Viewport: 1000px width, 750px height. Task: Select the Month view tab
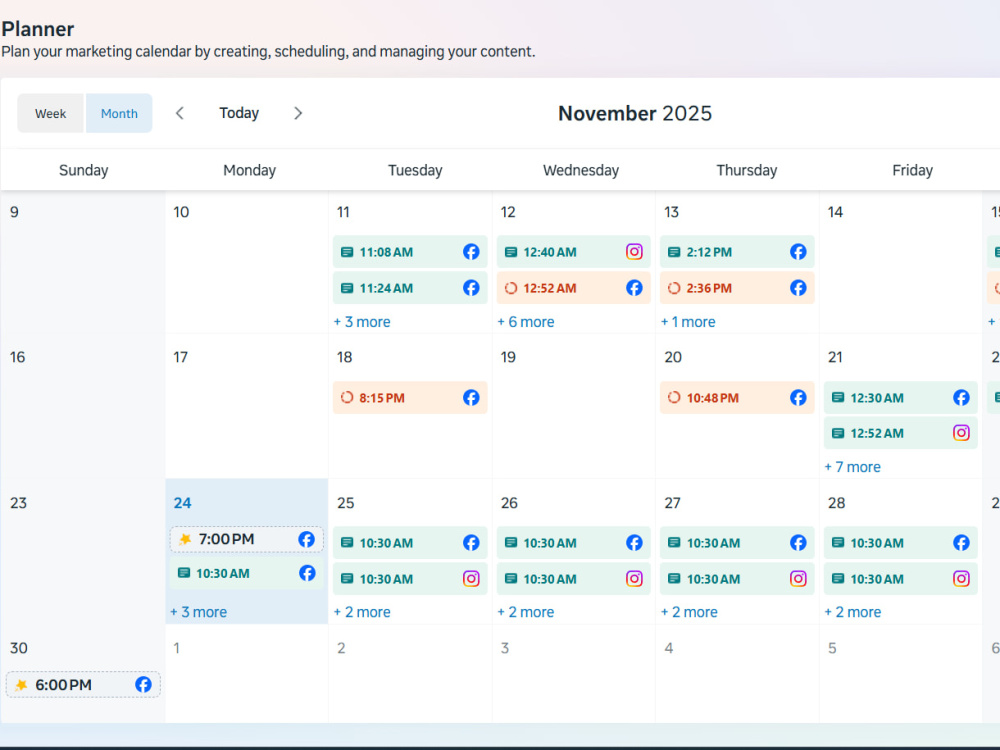point(119,114)
